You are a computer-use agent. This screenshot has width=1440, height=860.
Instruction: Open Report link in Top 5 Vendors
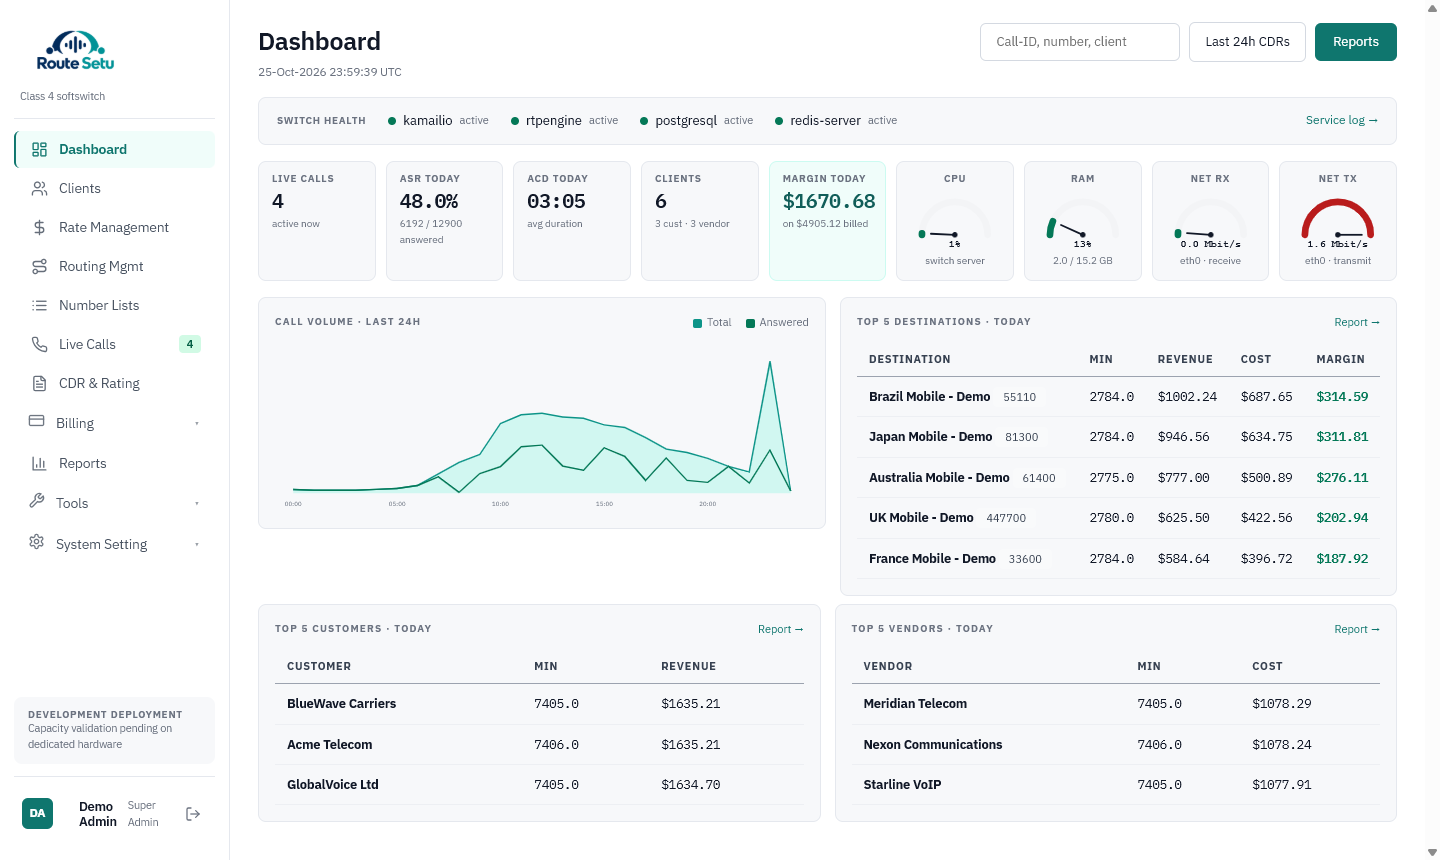click(1357, 629)
